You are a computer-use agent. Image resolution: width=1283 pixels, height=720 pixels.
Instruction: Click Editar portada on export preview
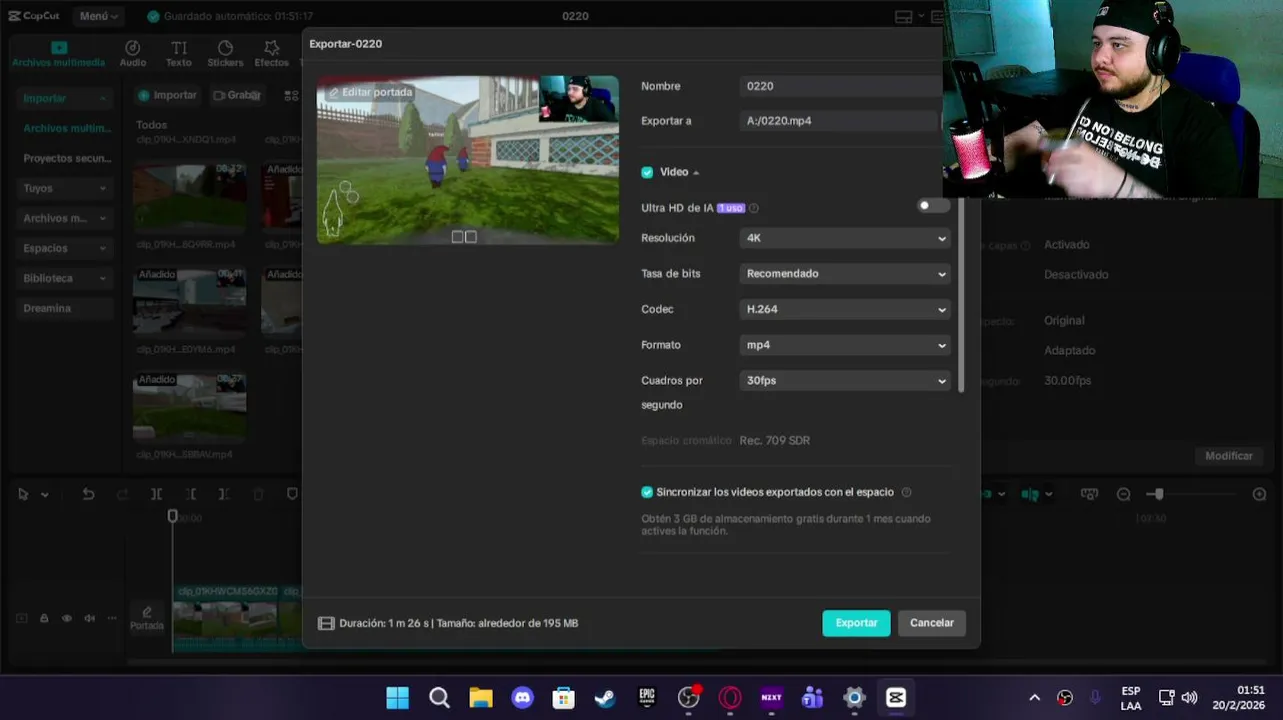click(x=370, y=92)
